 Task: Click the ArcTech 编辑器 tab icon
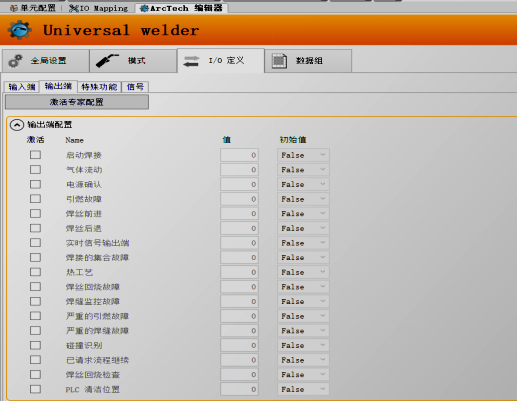(x=144, y=8)
